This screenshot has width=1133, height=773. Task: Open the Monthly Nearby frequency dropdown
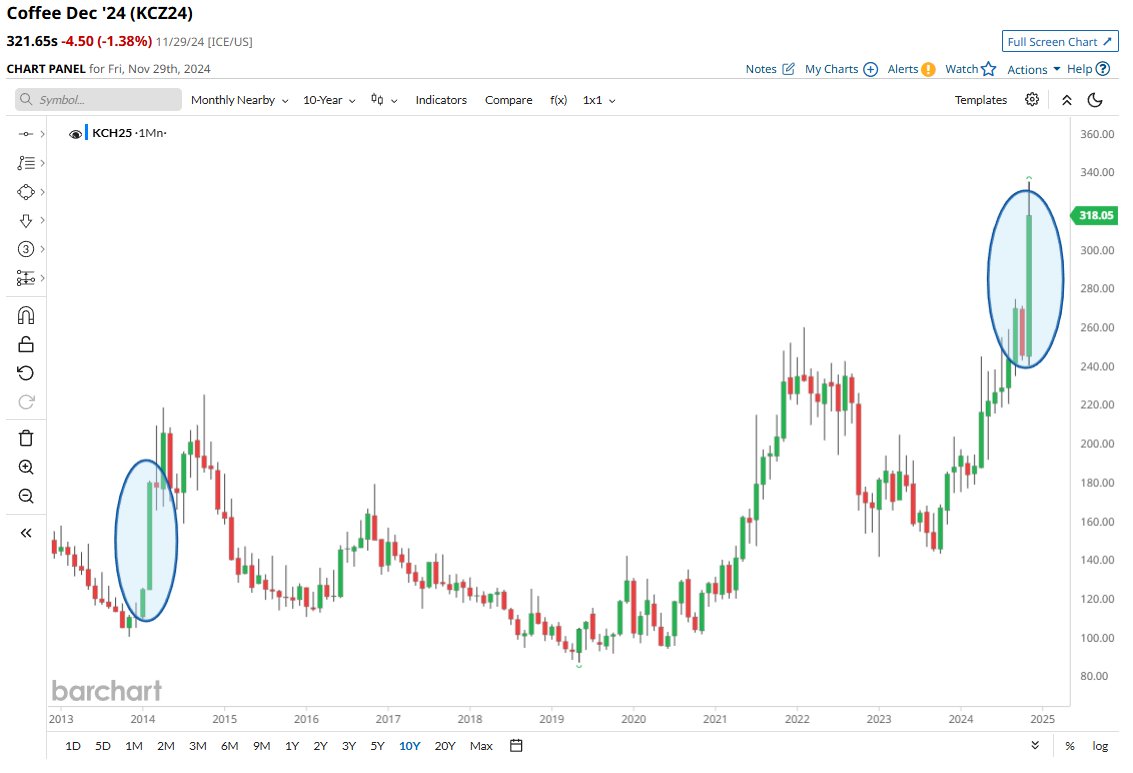point(239,100)
